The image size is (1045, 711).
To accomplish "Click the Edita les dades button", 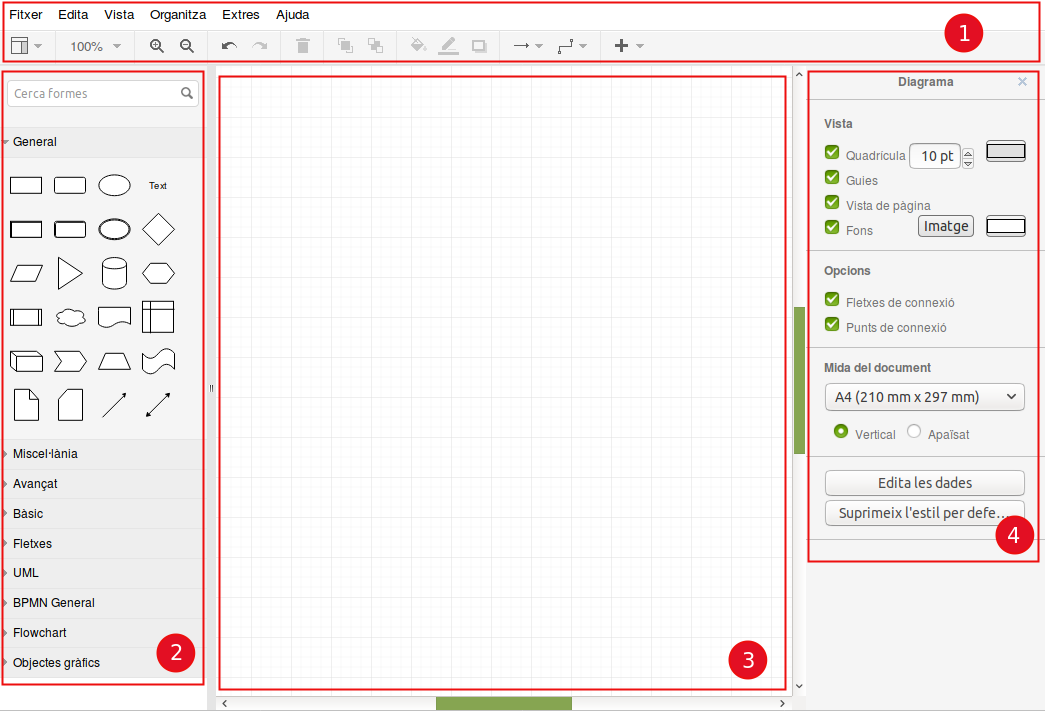I will tap(924, 483).
